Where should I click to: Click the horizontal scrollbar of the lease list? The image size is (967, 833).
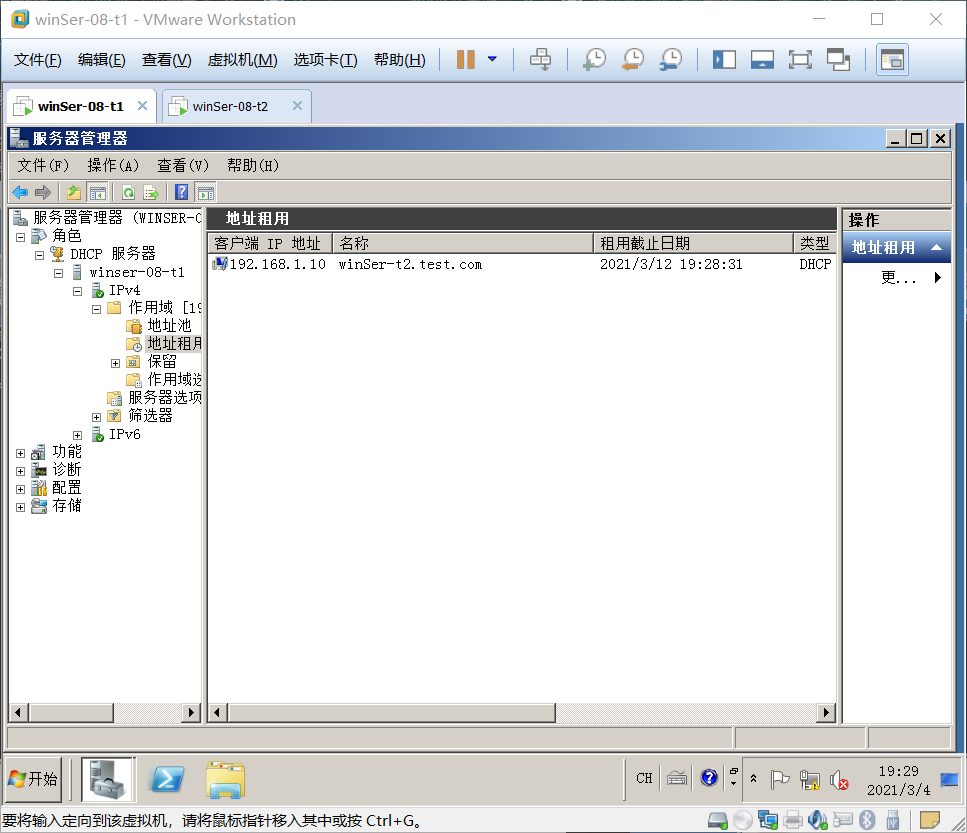point(392,713)
